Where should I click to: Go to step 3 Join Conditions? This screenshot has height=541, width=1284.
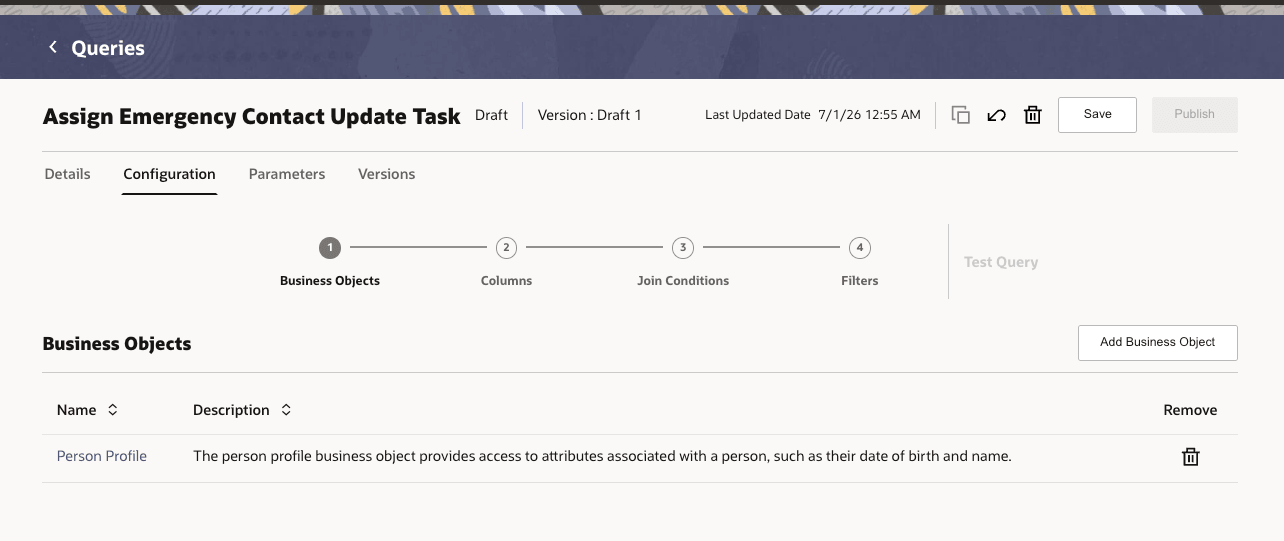[x=683, y=248]
